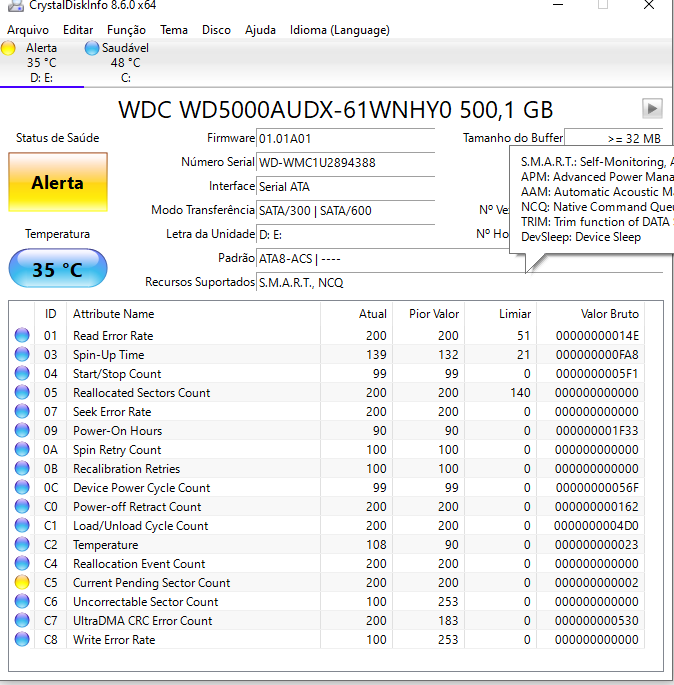Click the Atual column header

pyautogui.click(x=356, y=314)
